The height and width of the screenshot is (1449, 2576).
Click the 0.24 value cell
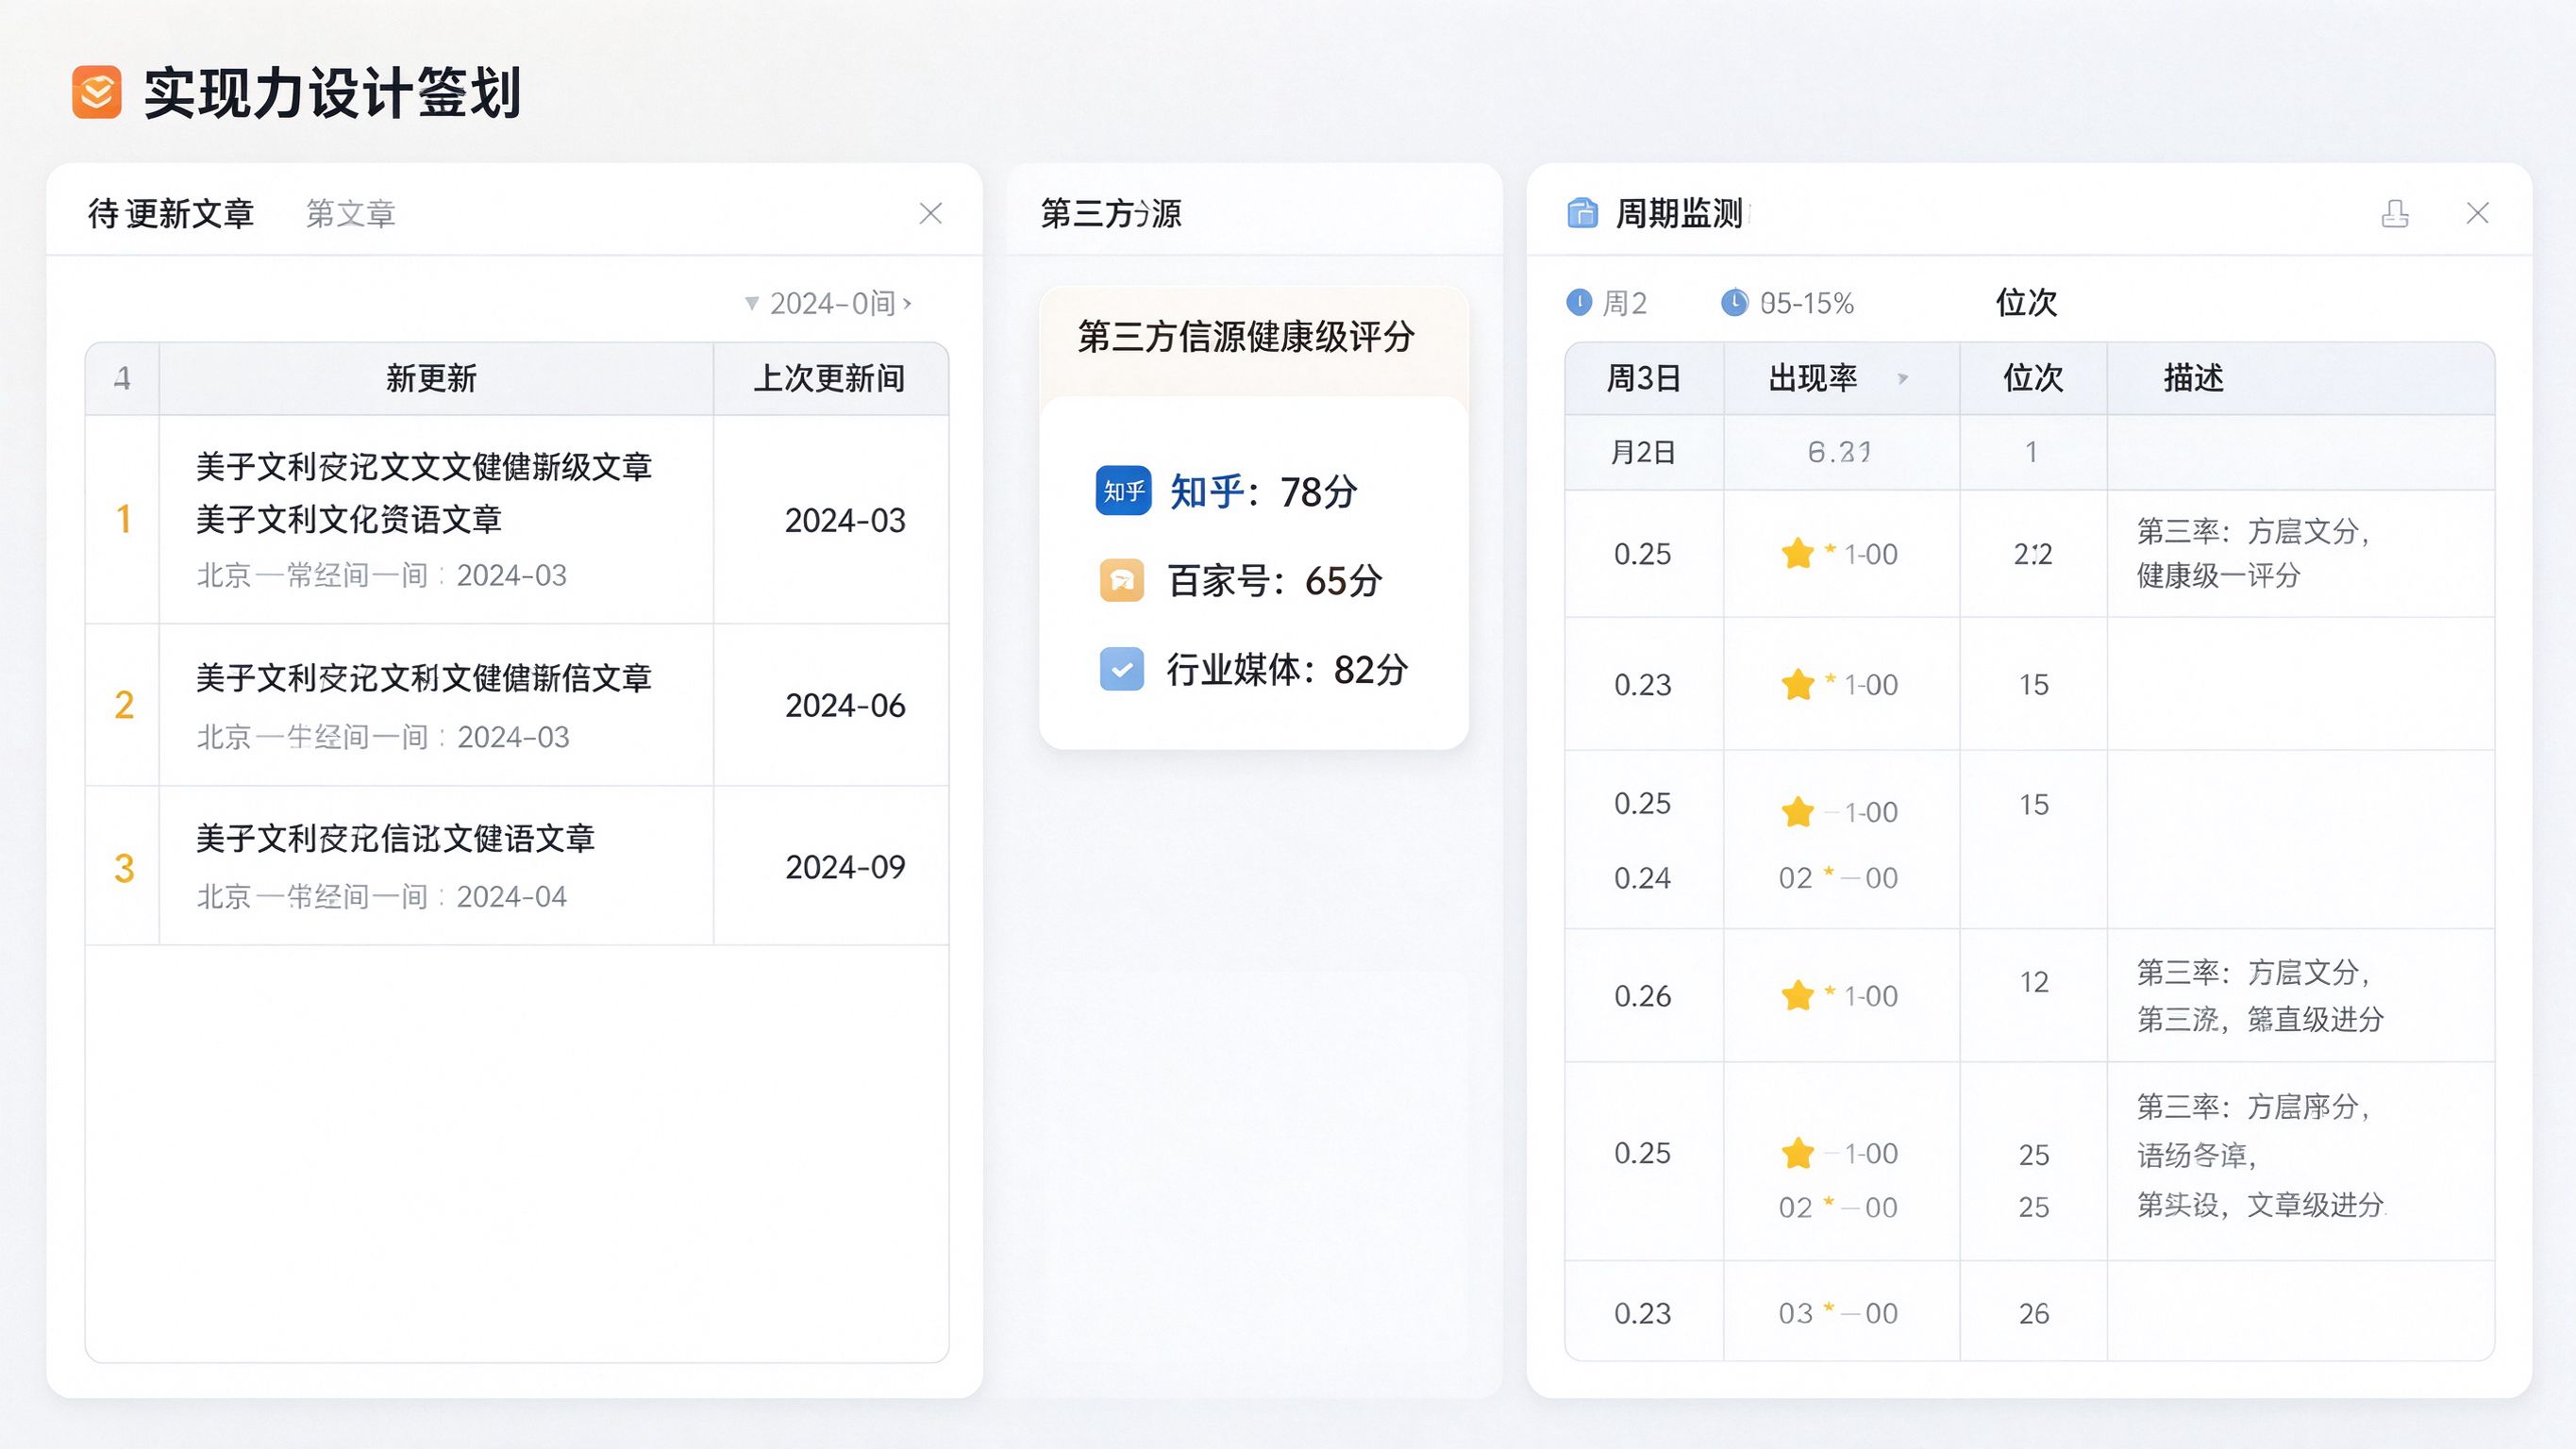(x=1642, y=878)
